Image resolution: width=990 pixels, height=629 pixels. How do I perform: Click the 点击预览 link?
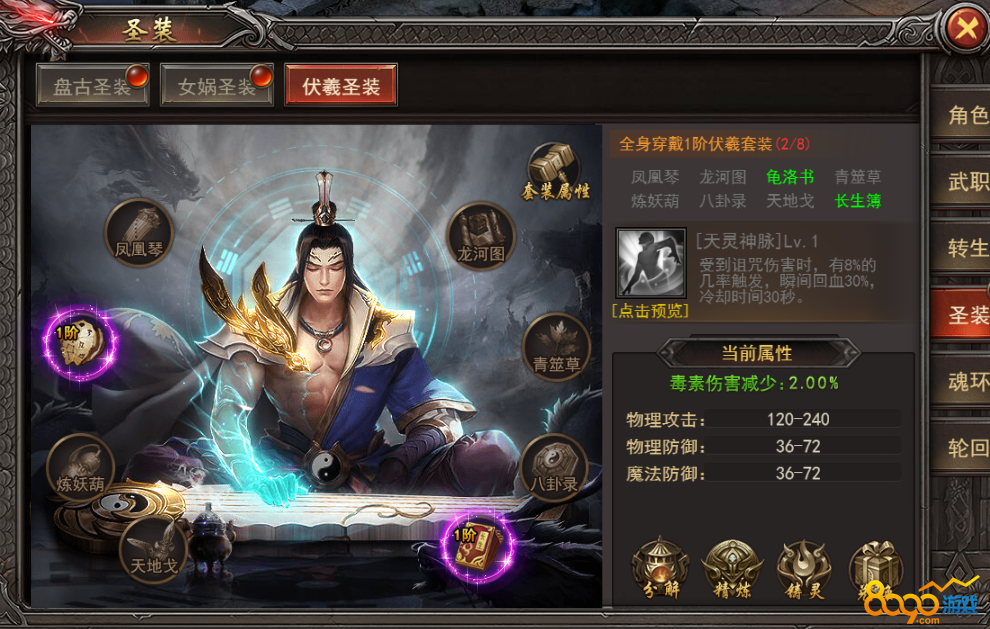[650, 311]
